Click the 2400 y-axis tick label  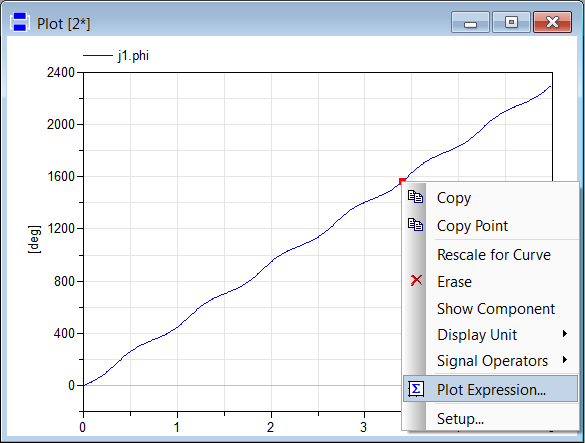(61, 72)
